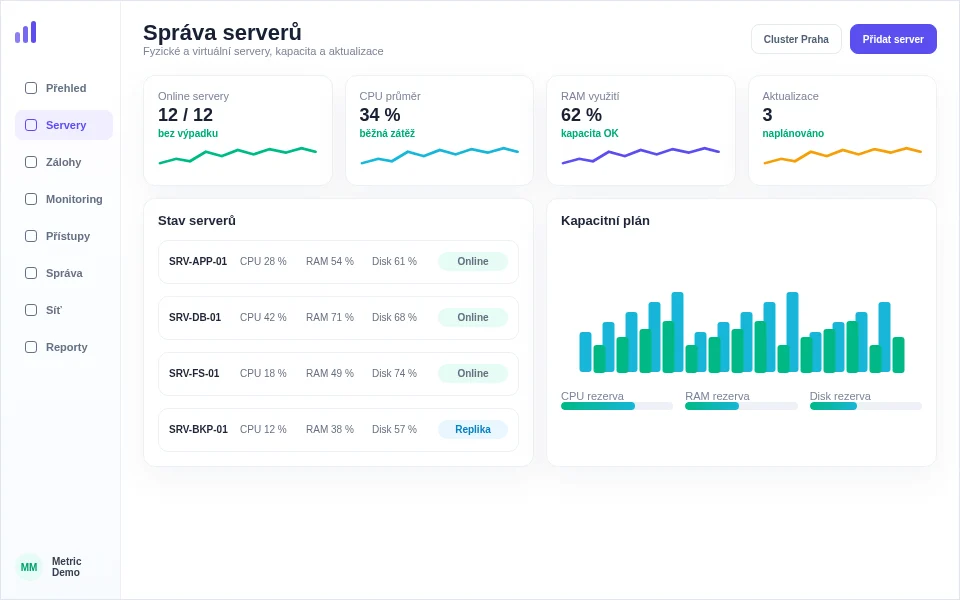
Task: Click the běžná zátěž status text
Action: (x=387, y=133)
